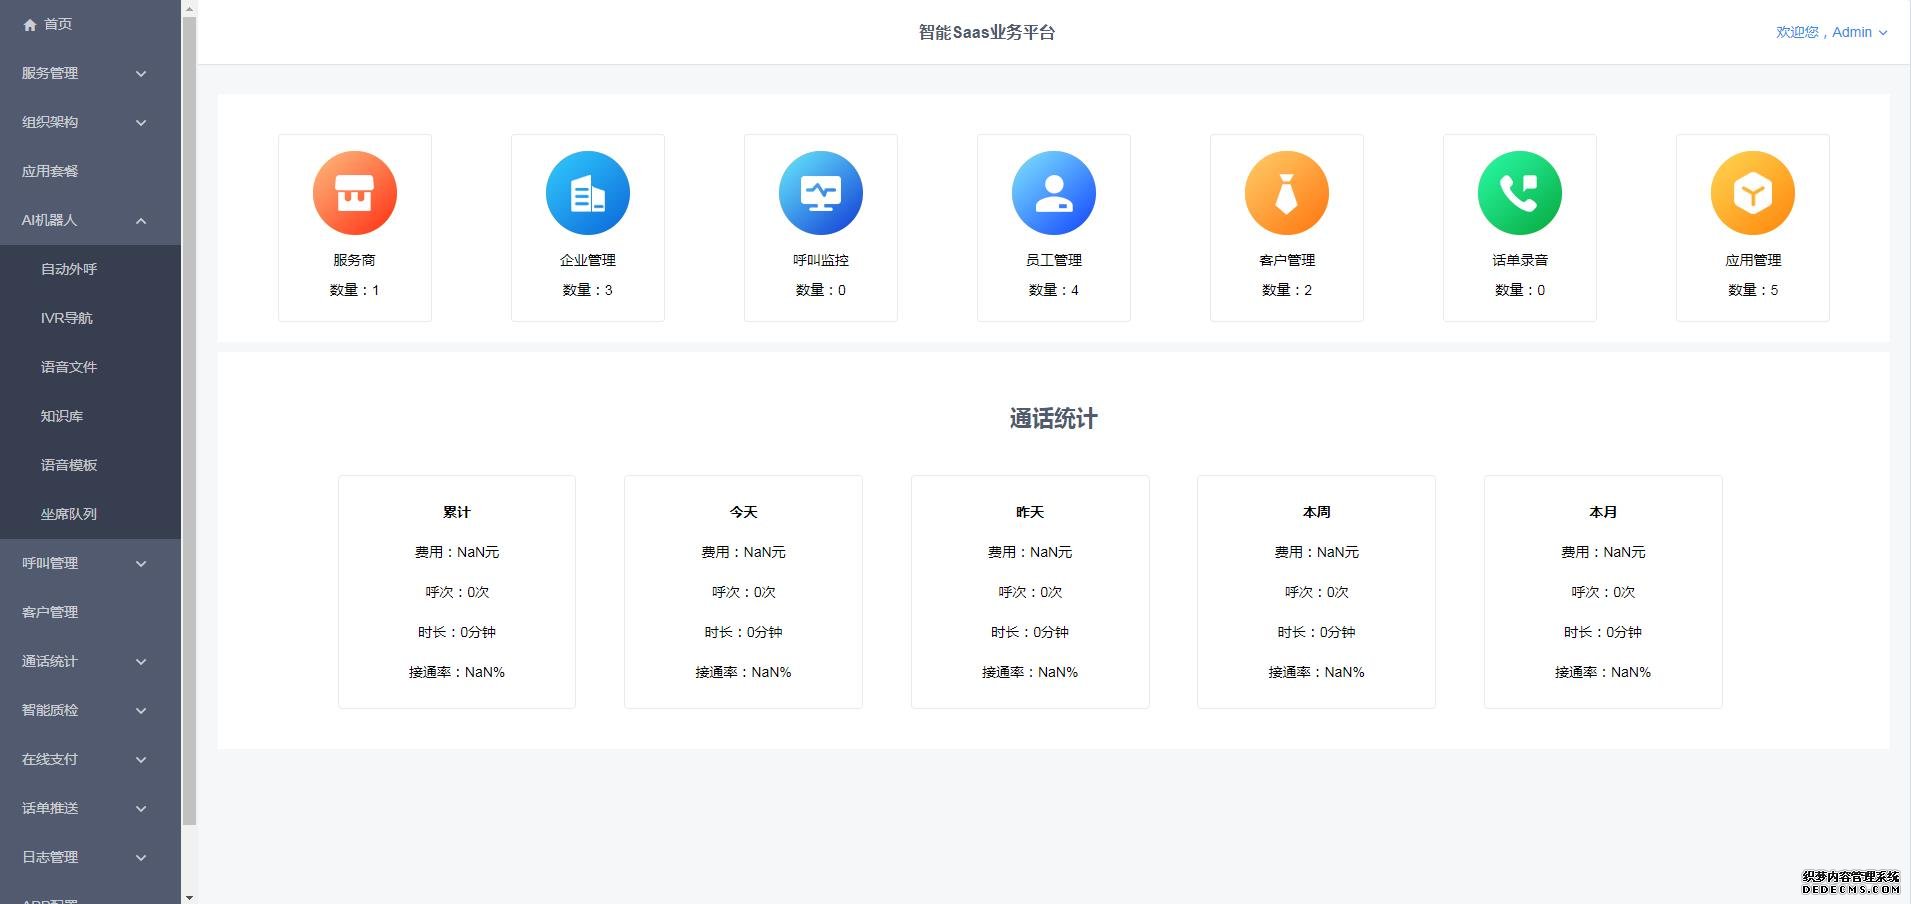Open the Admin user dropdown

tap(1832, 32)
